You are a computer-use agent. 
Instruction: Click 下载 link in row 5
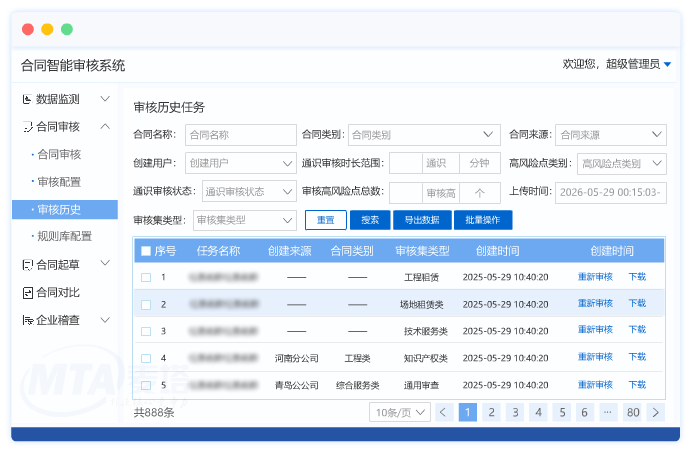637,385
